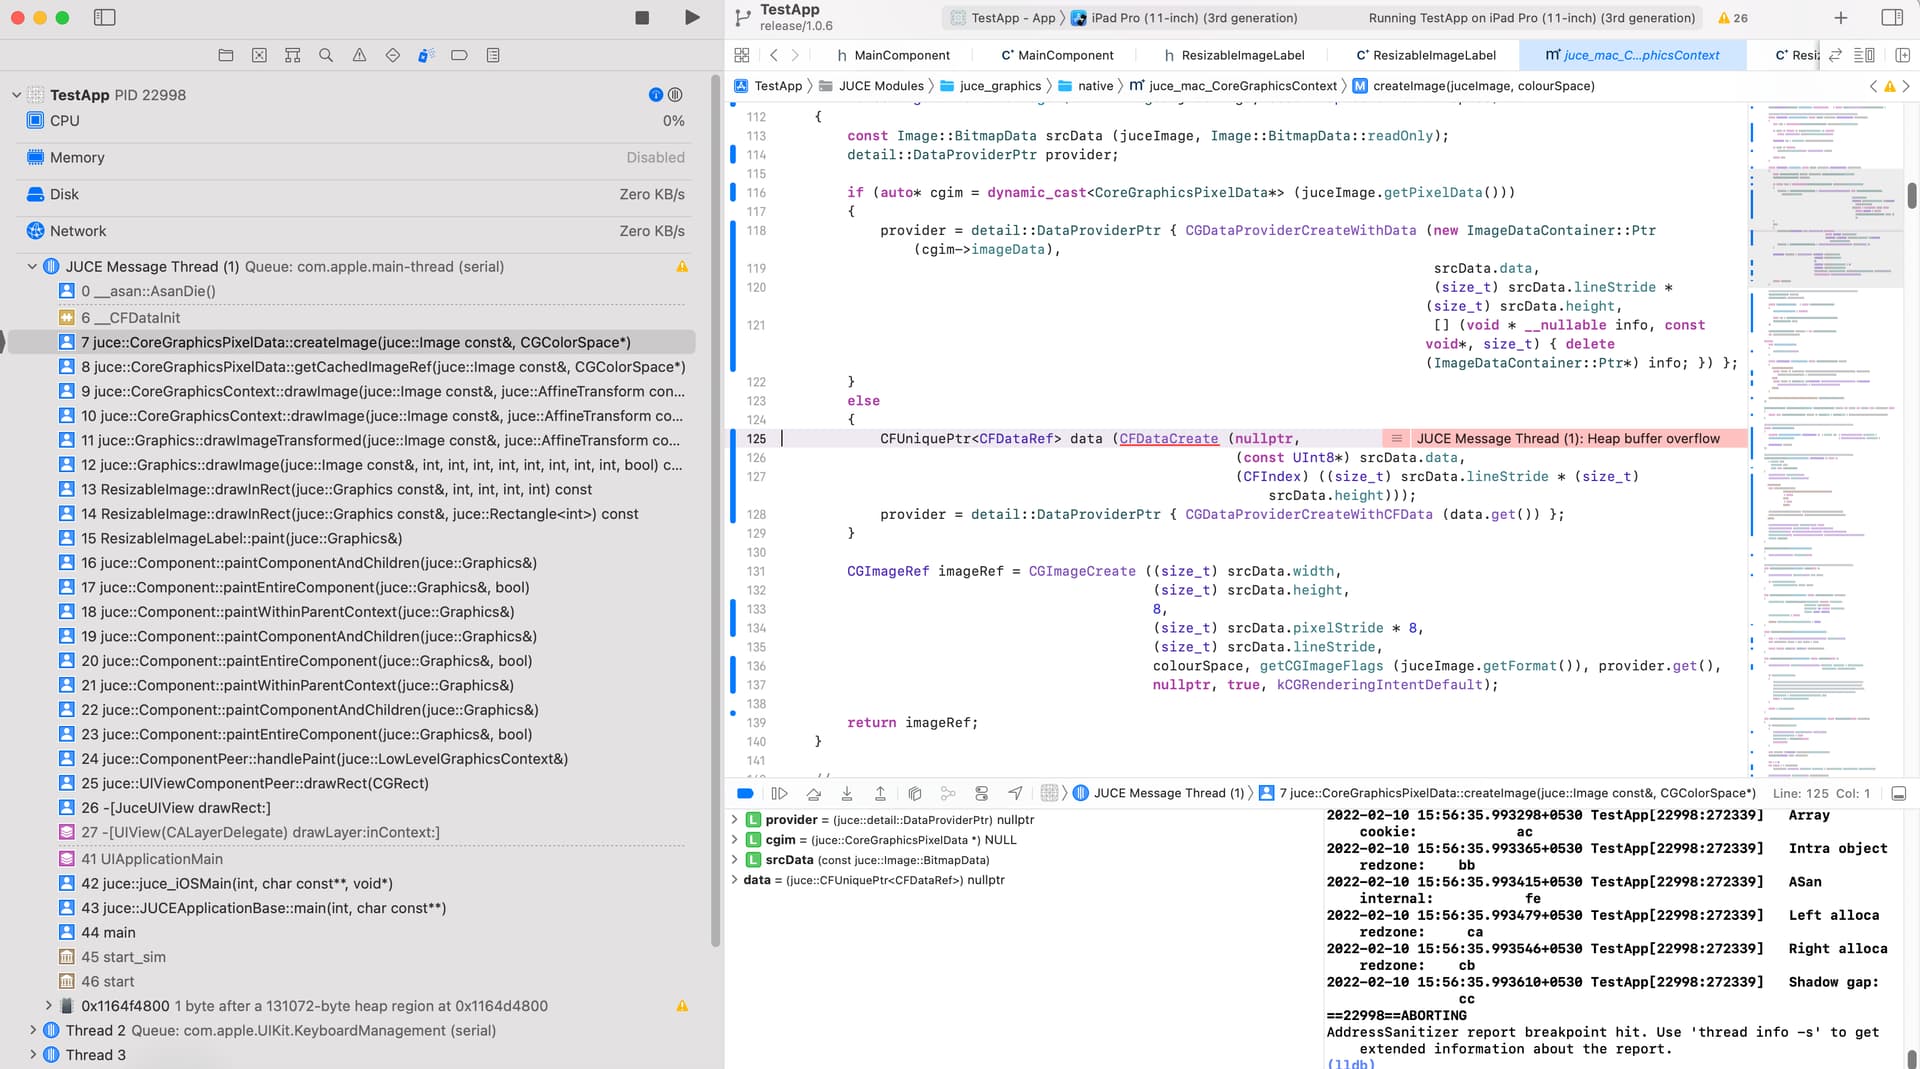1920x1069 pixels.
Task: Click the Step Out button
Action: pos(880,793)
